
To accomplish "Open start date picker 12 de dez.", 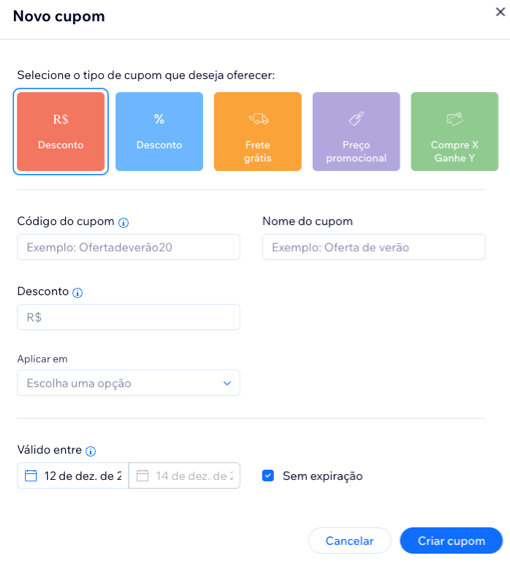I will click(x=73, y=476).
